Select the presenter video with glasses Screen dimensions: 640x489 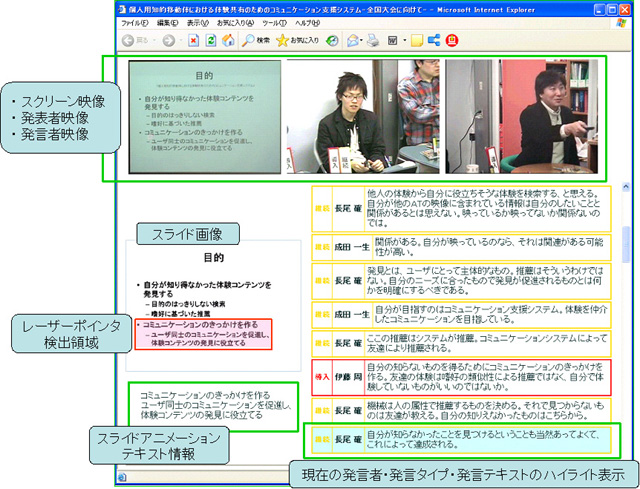(x=363, y=117)
